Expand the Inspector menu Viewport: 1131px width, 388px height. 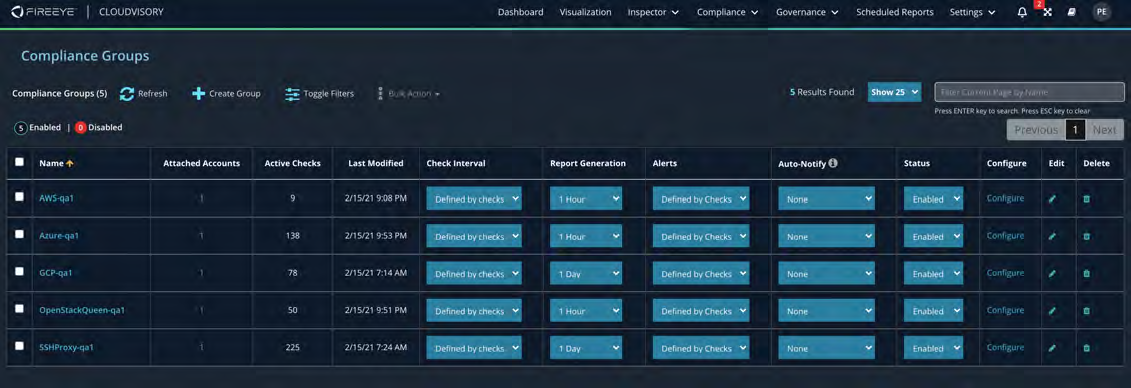tap(653, 12)
